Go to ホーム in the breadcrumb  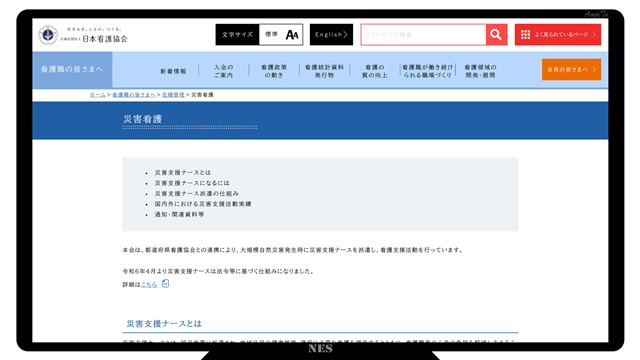click(x=98, y=95)
